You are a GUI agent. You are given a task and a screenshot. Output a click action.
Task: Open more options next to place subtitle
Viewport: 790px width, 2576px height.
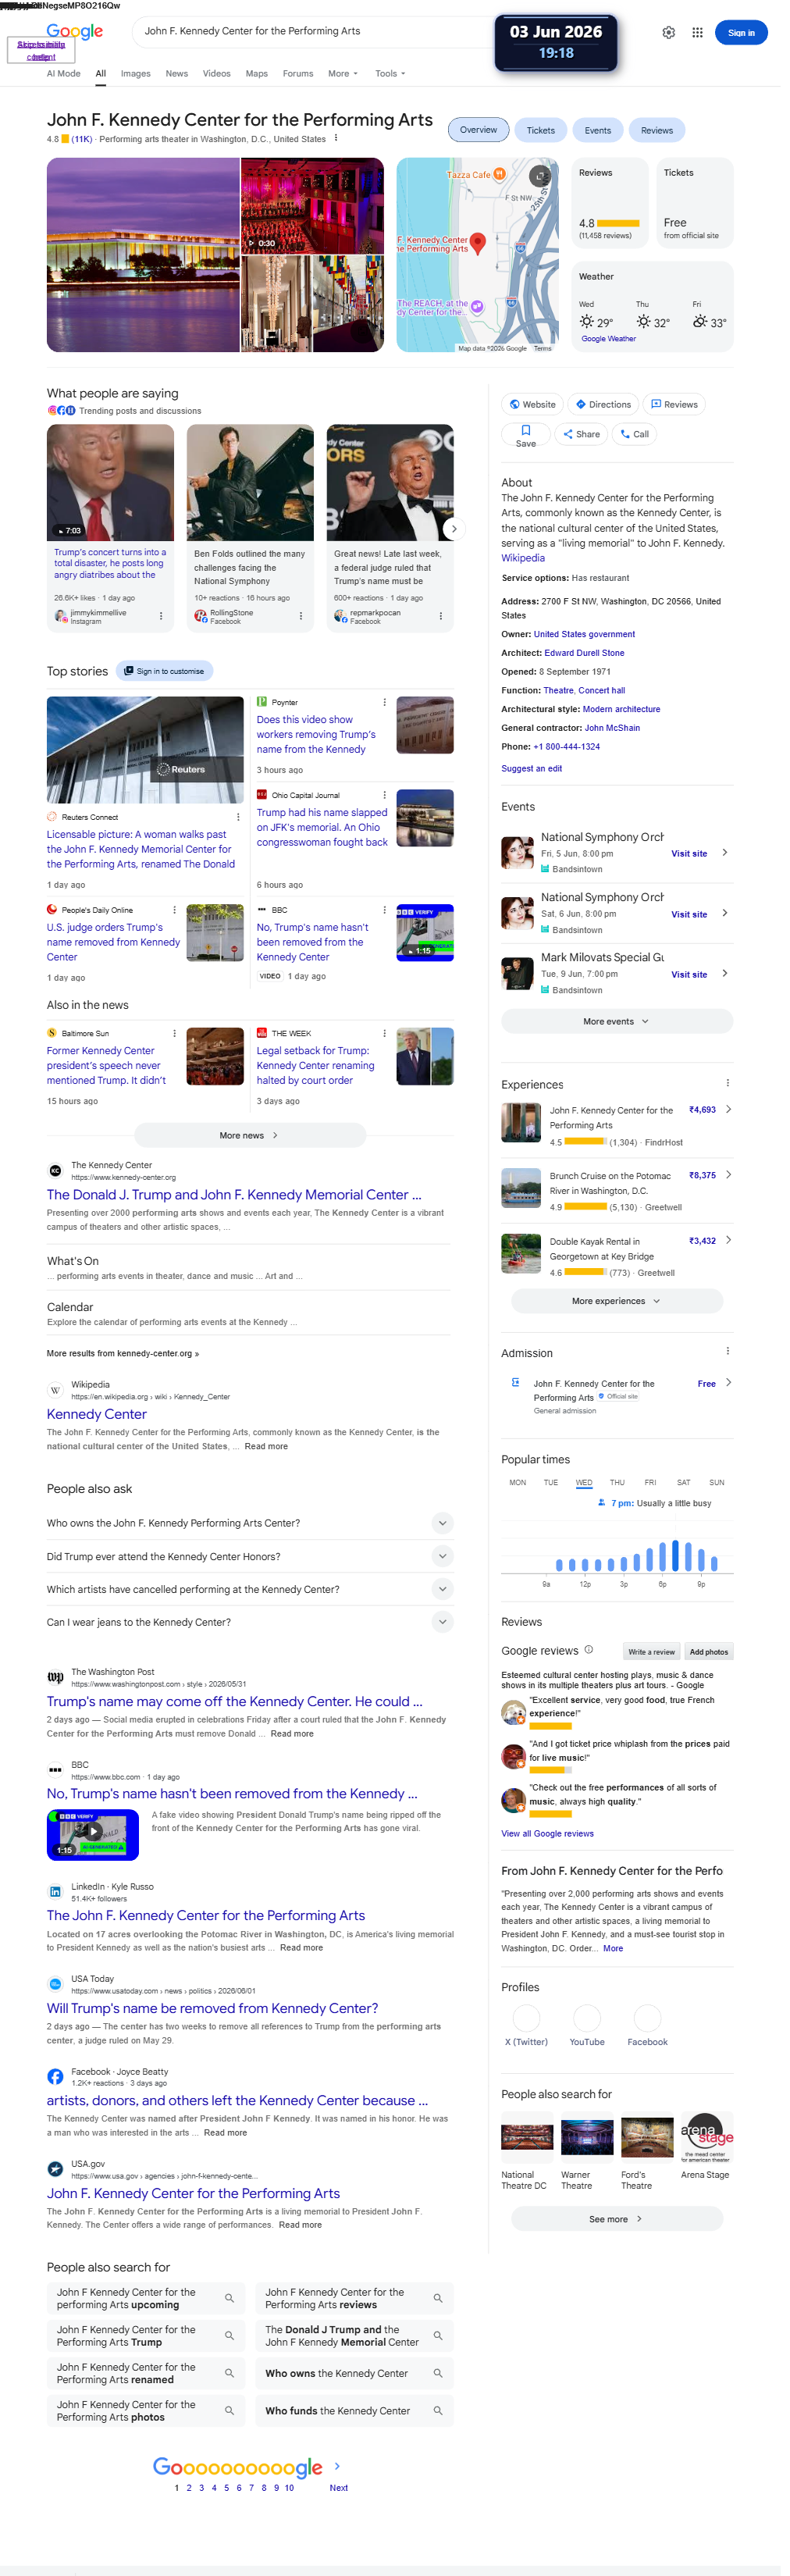pyautogui.click(x=336, y=138)
